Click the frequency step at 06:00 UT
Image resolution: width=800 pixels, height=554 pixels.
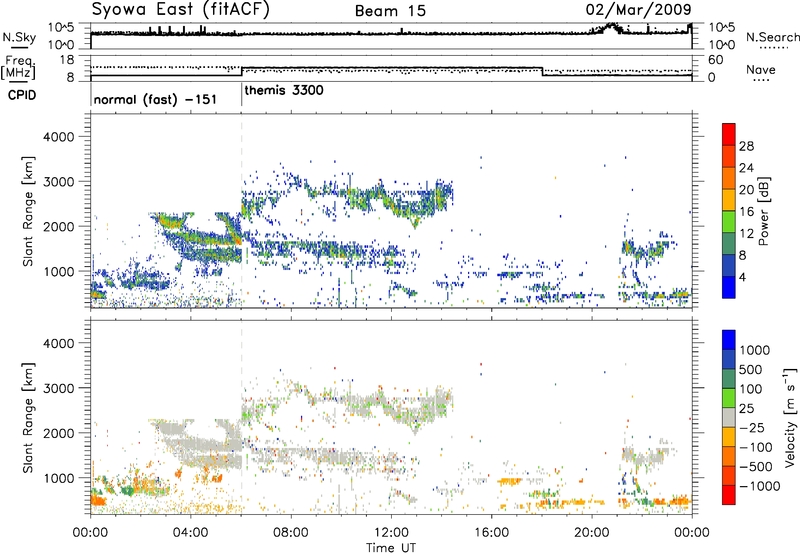point(242,71)
